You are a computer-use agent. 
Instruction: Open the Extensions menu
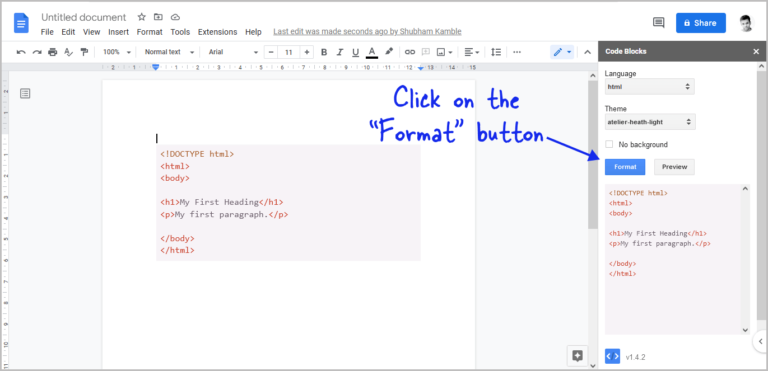click(217, 32)
